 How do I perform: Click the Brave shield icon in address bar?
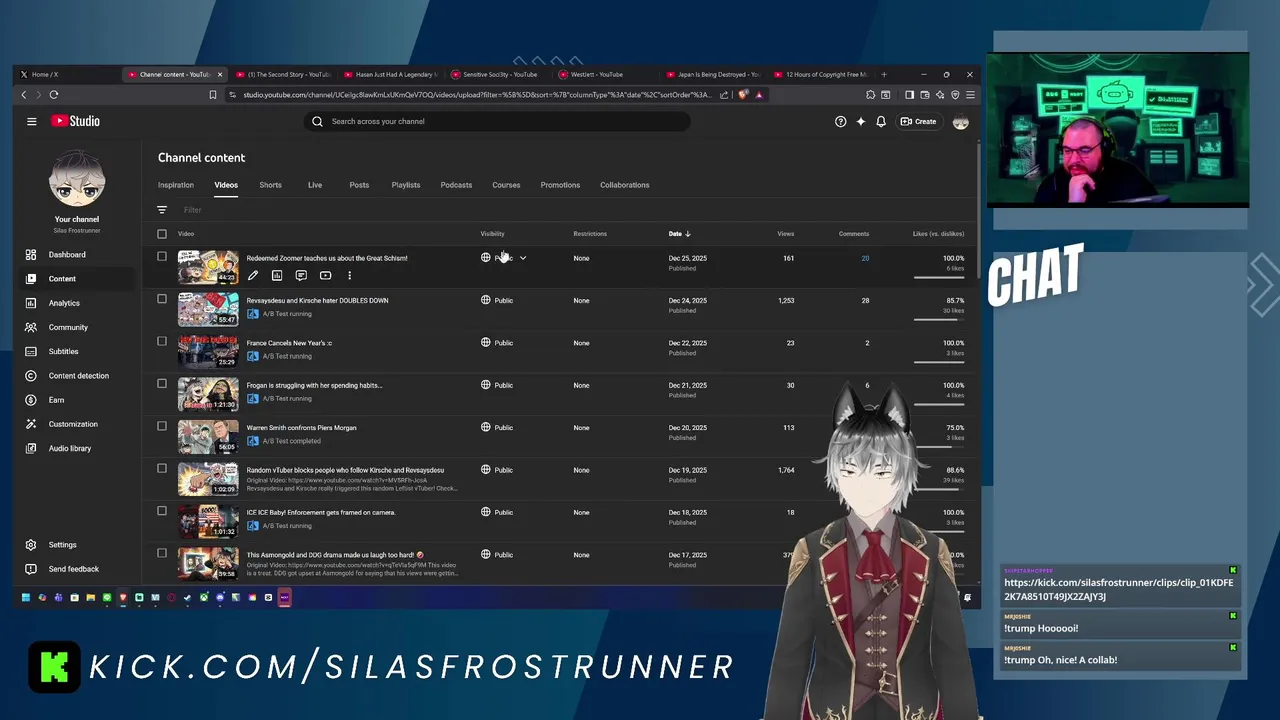click(743, 95)
